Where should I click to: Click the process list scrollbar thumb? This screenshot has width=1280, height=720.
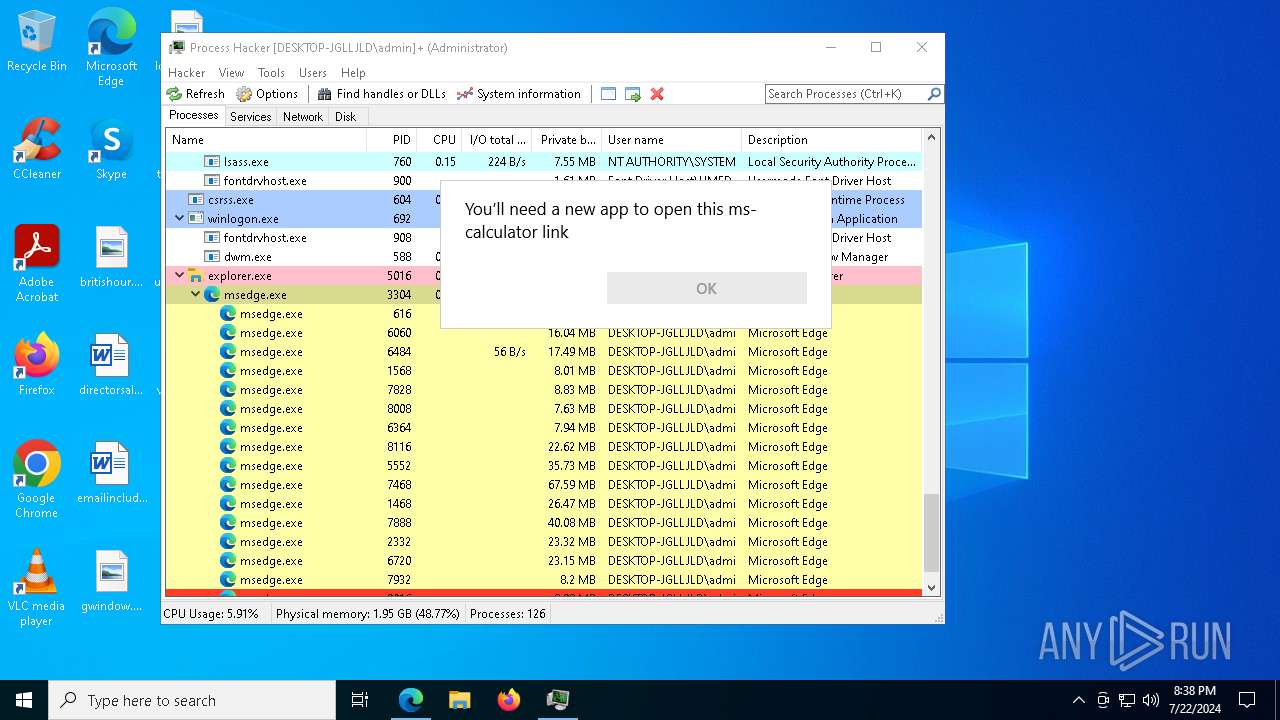931,533
